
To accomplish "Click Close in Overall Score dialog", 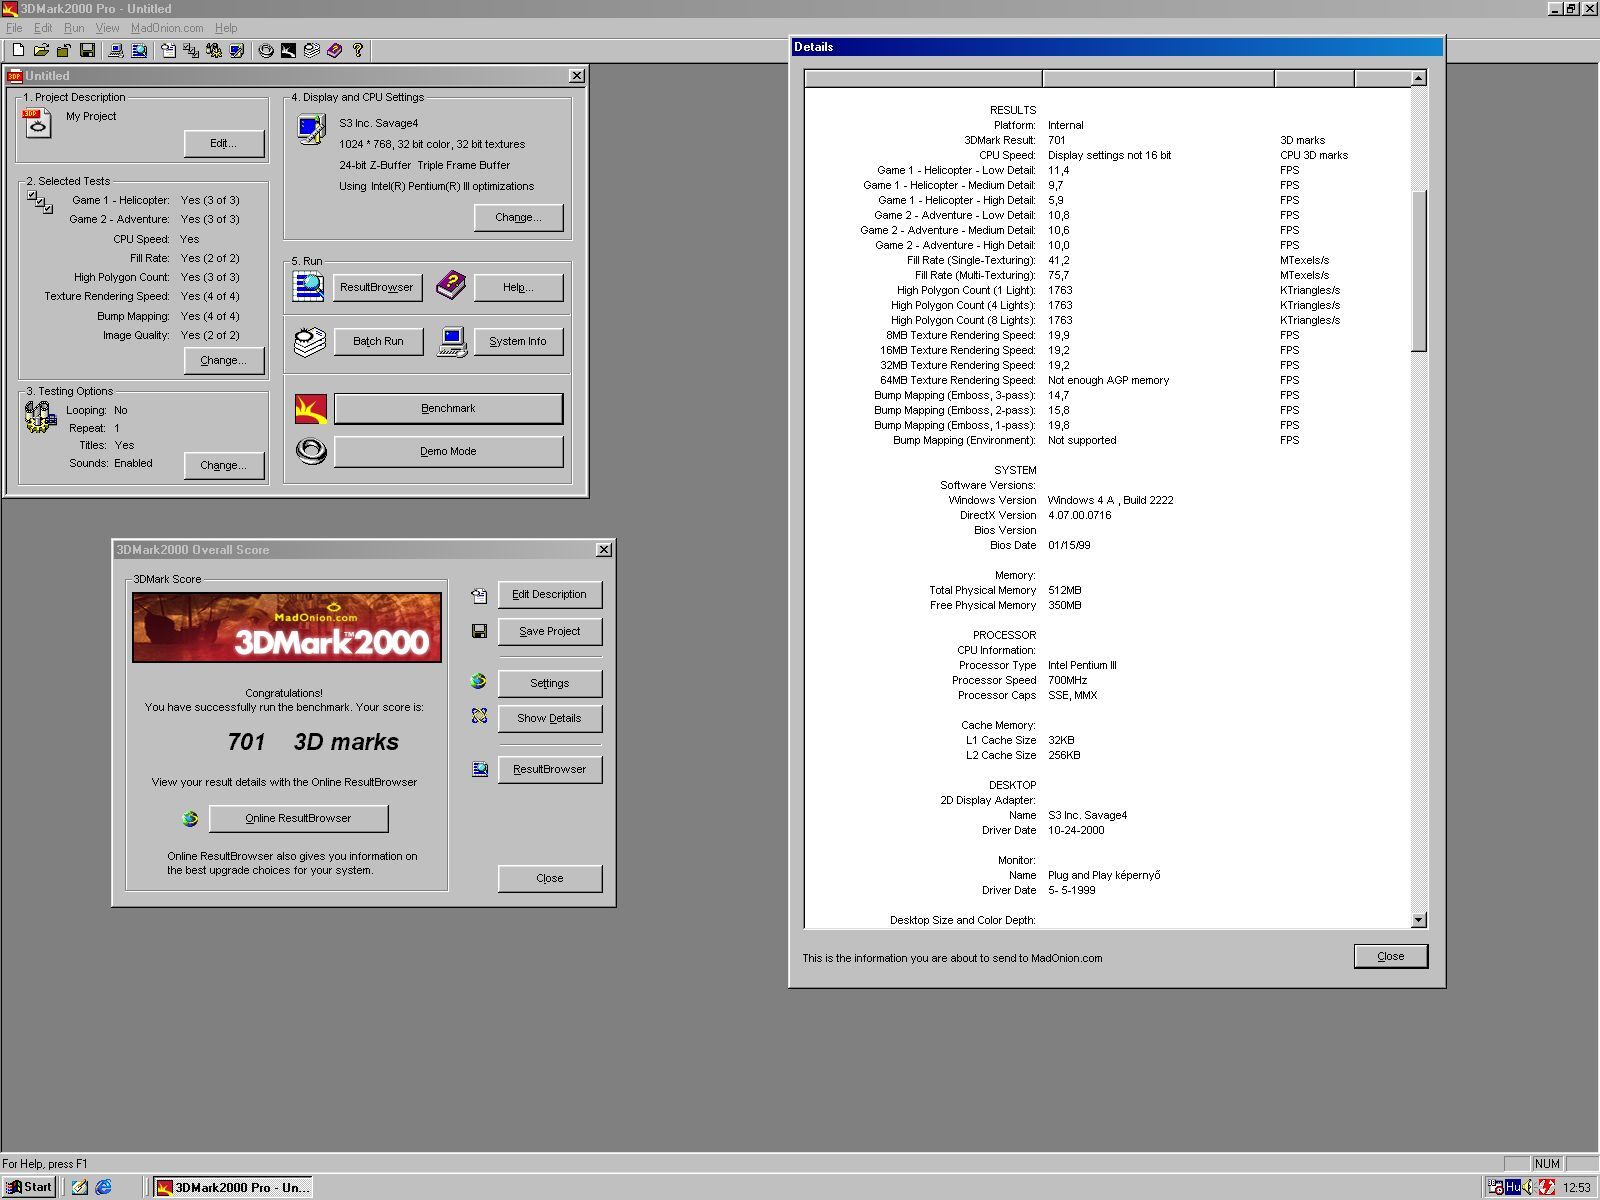I will click(550, 878).
